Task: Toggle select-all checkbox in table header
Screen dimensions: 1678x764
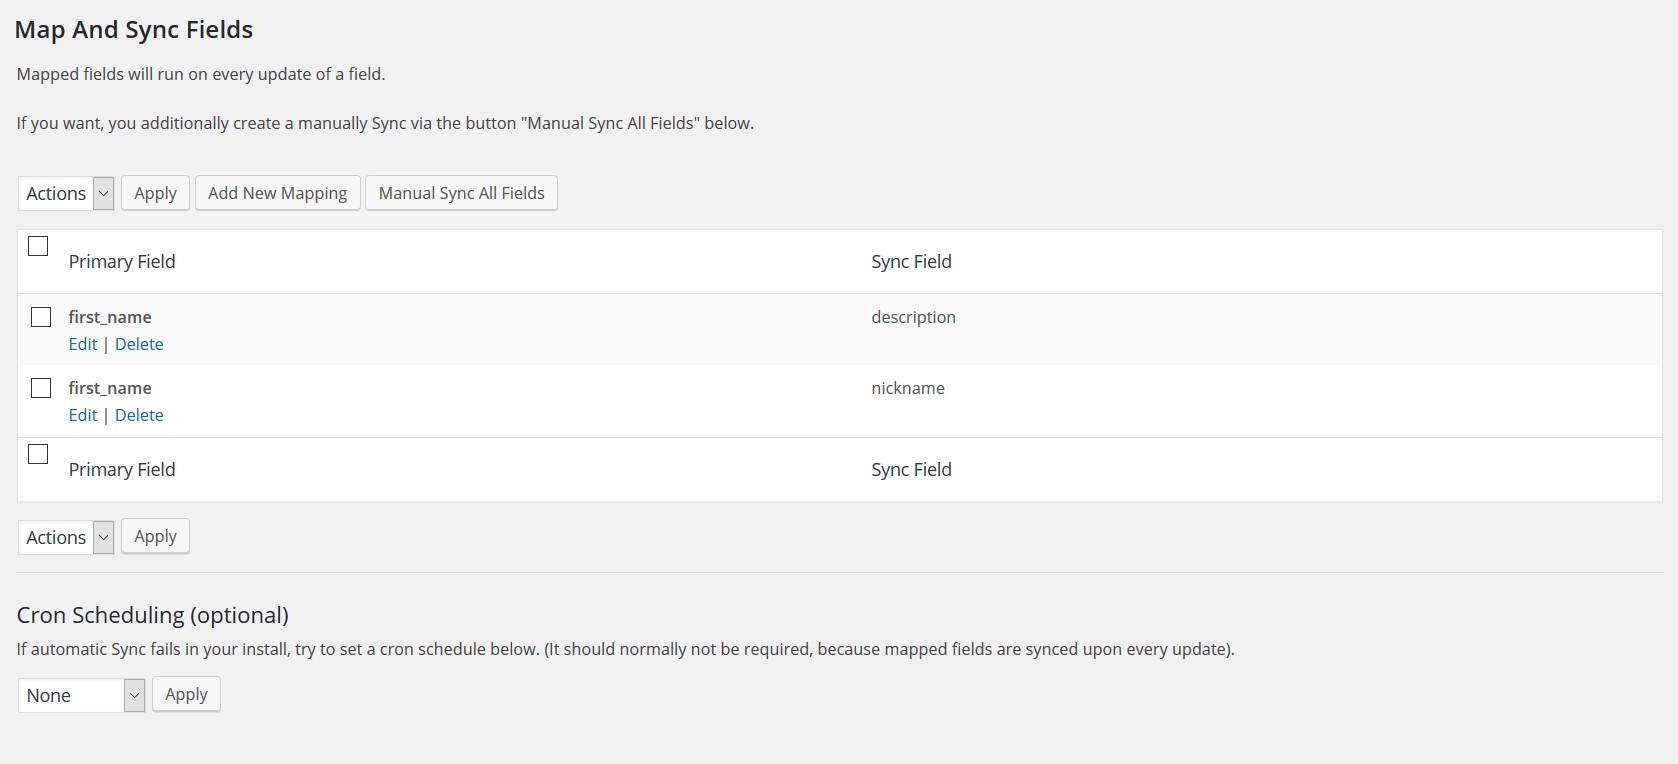Action: click(38, 246)
